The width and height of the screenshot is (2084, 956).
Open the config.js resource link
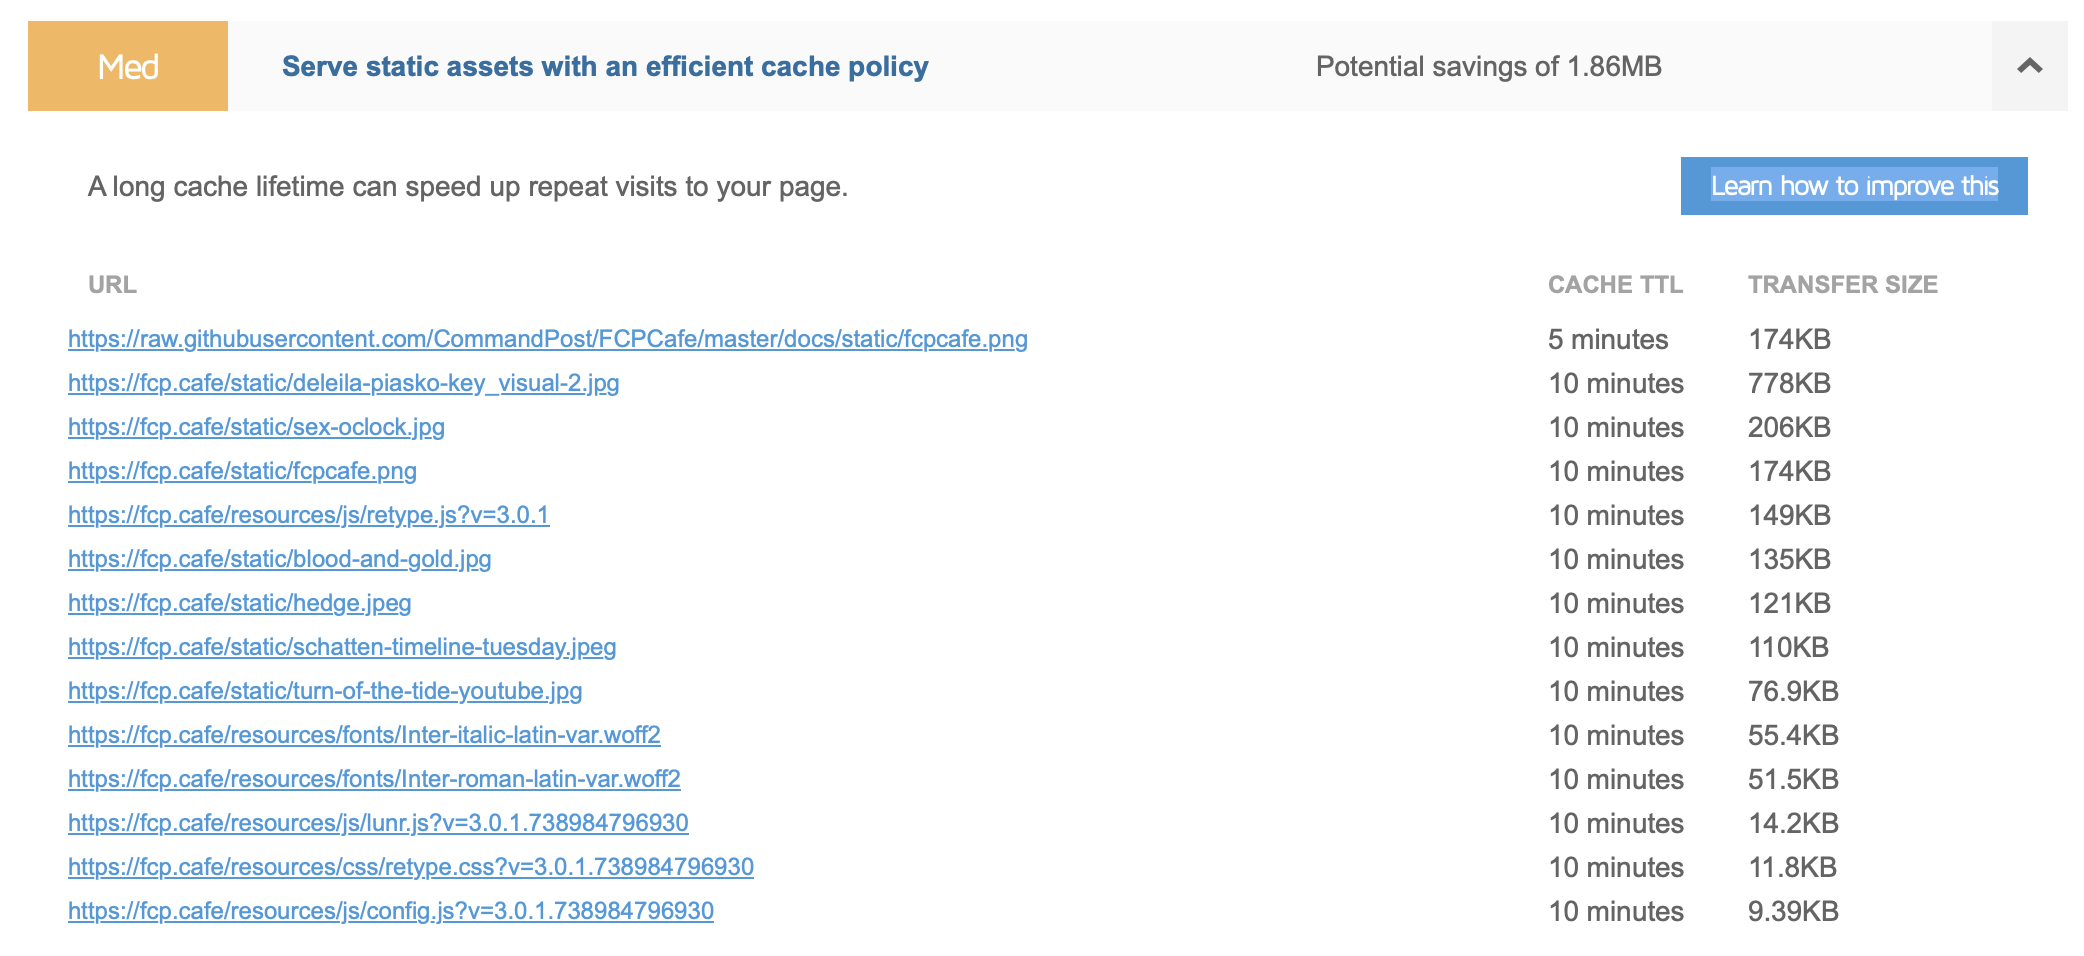click(x=389, y=911)
